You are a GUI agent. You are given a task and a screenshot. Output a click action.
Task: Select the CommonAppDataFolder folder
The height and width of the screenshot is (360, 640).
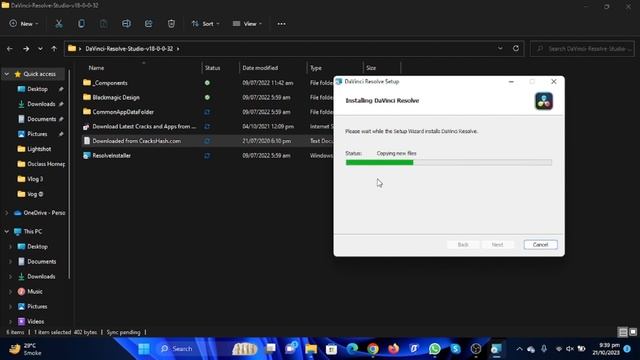click(x=123, y=112)
